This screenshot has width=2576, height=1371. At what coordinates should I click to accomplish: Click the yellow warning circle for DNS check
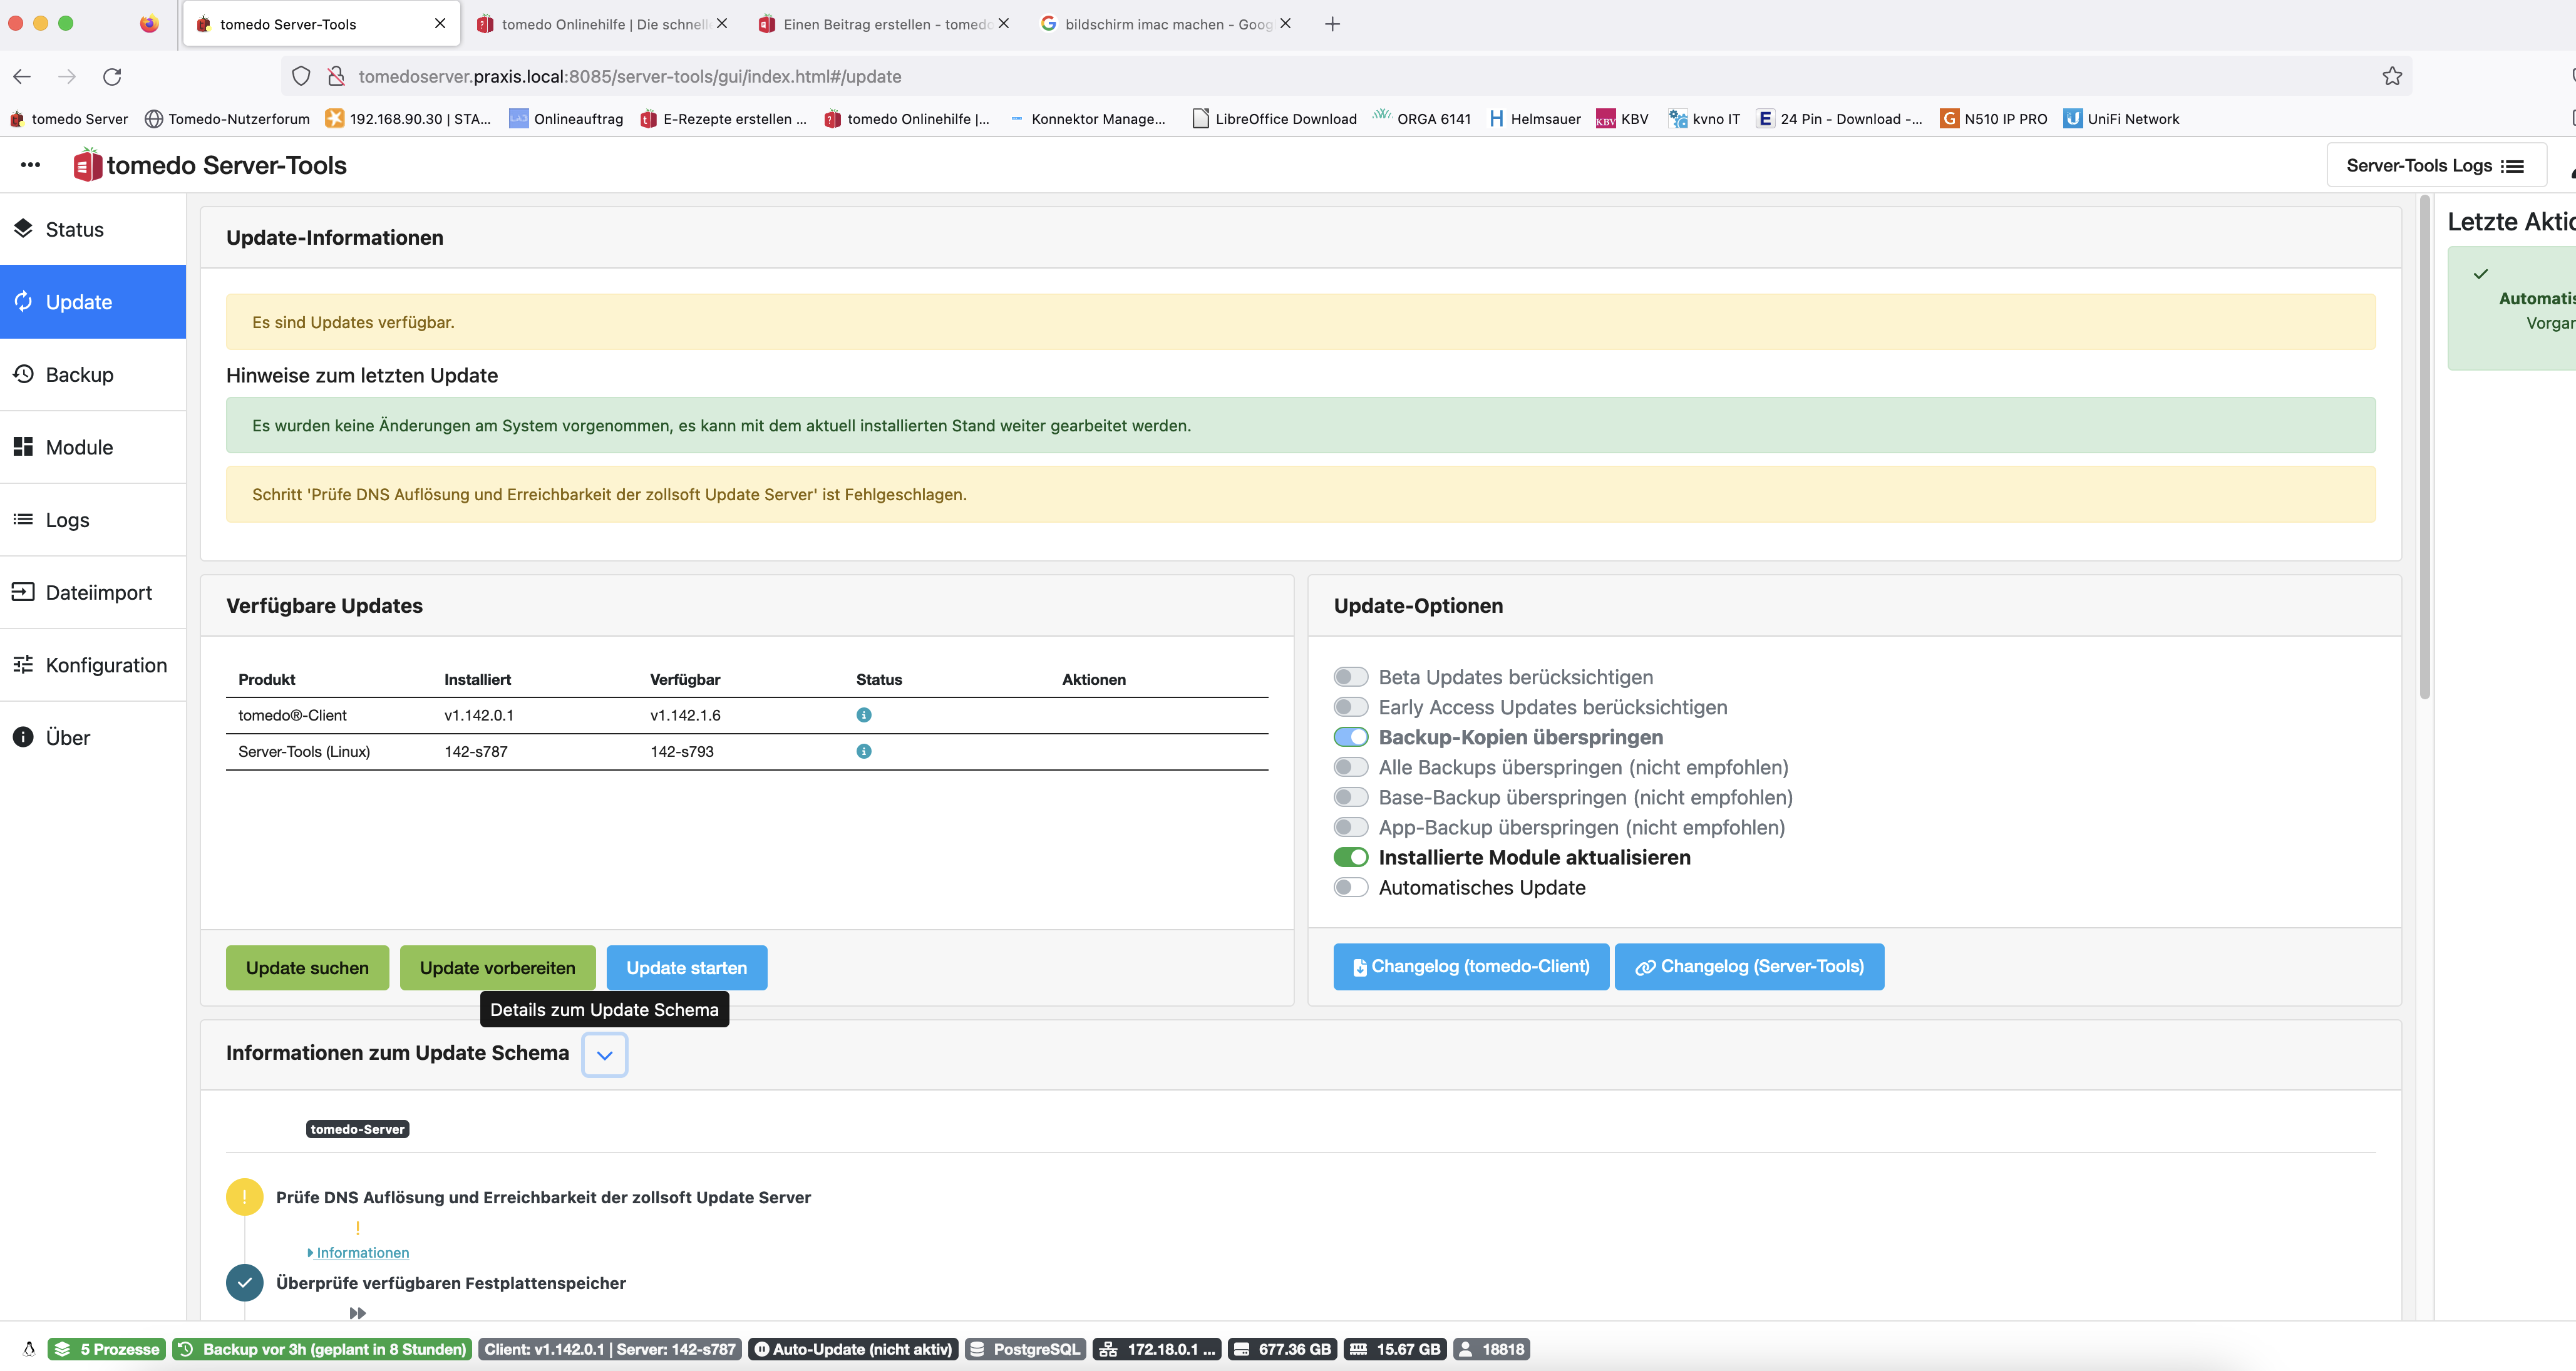pos(244,1197)
